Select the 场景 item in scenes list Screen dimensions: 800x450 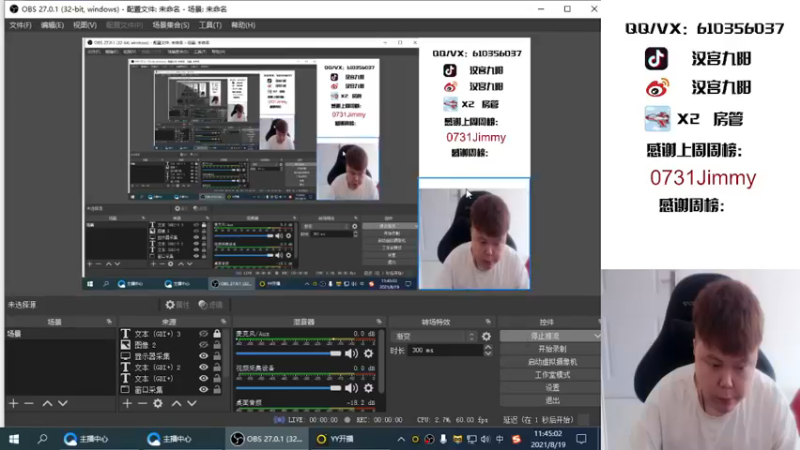tap(60, 334)
